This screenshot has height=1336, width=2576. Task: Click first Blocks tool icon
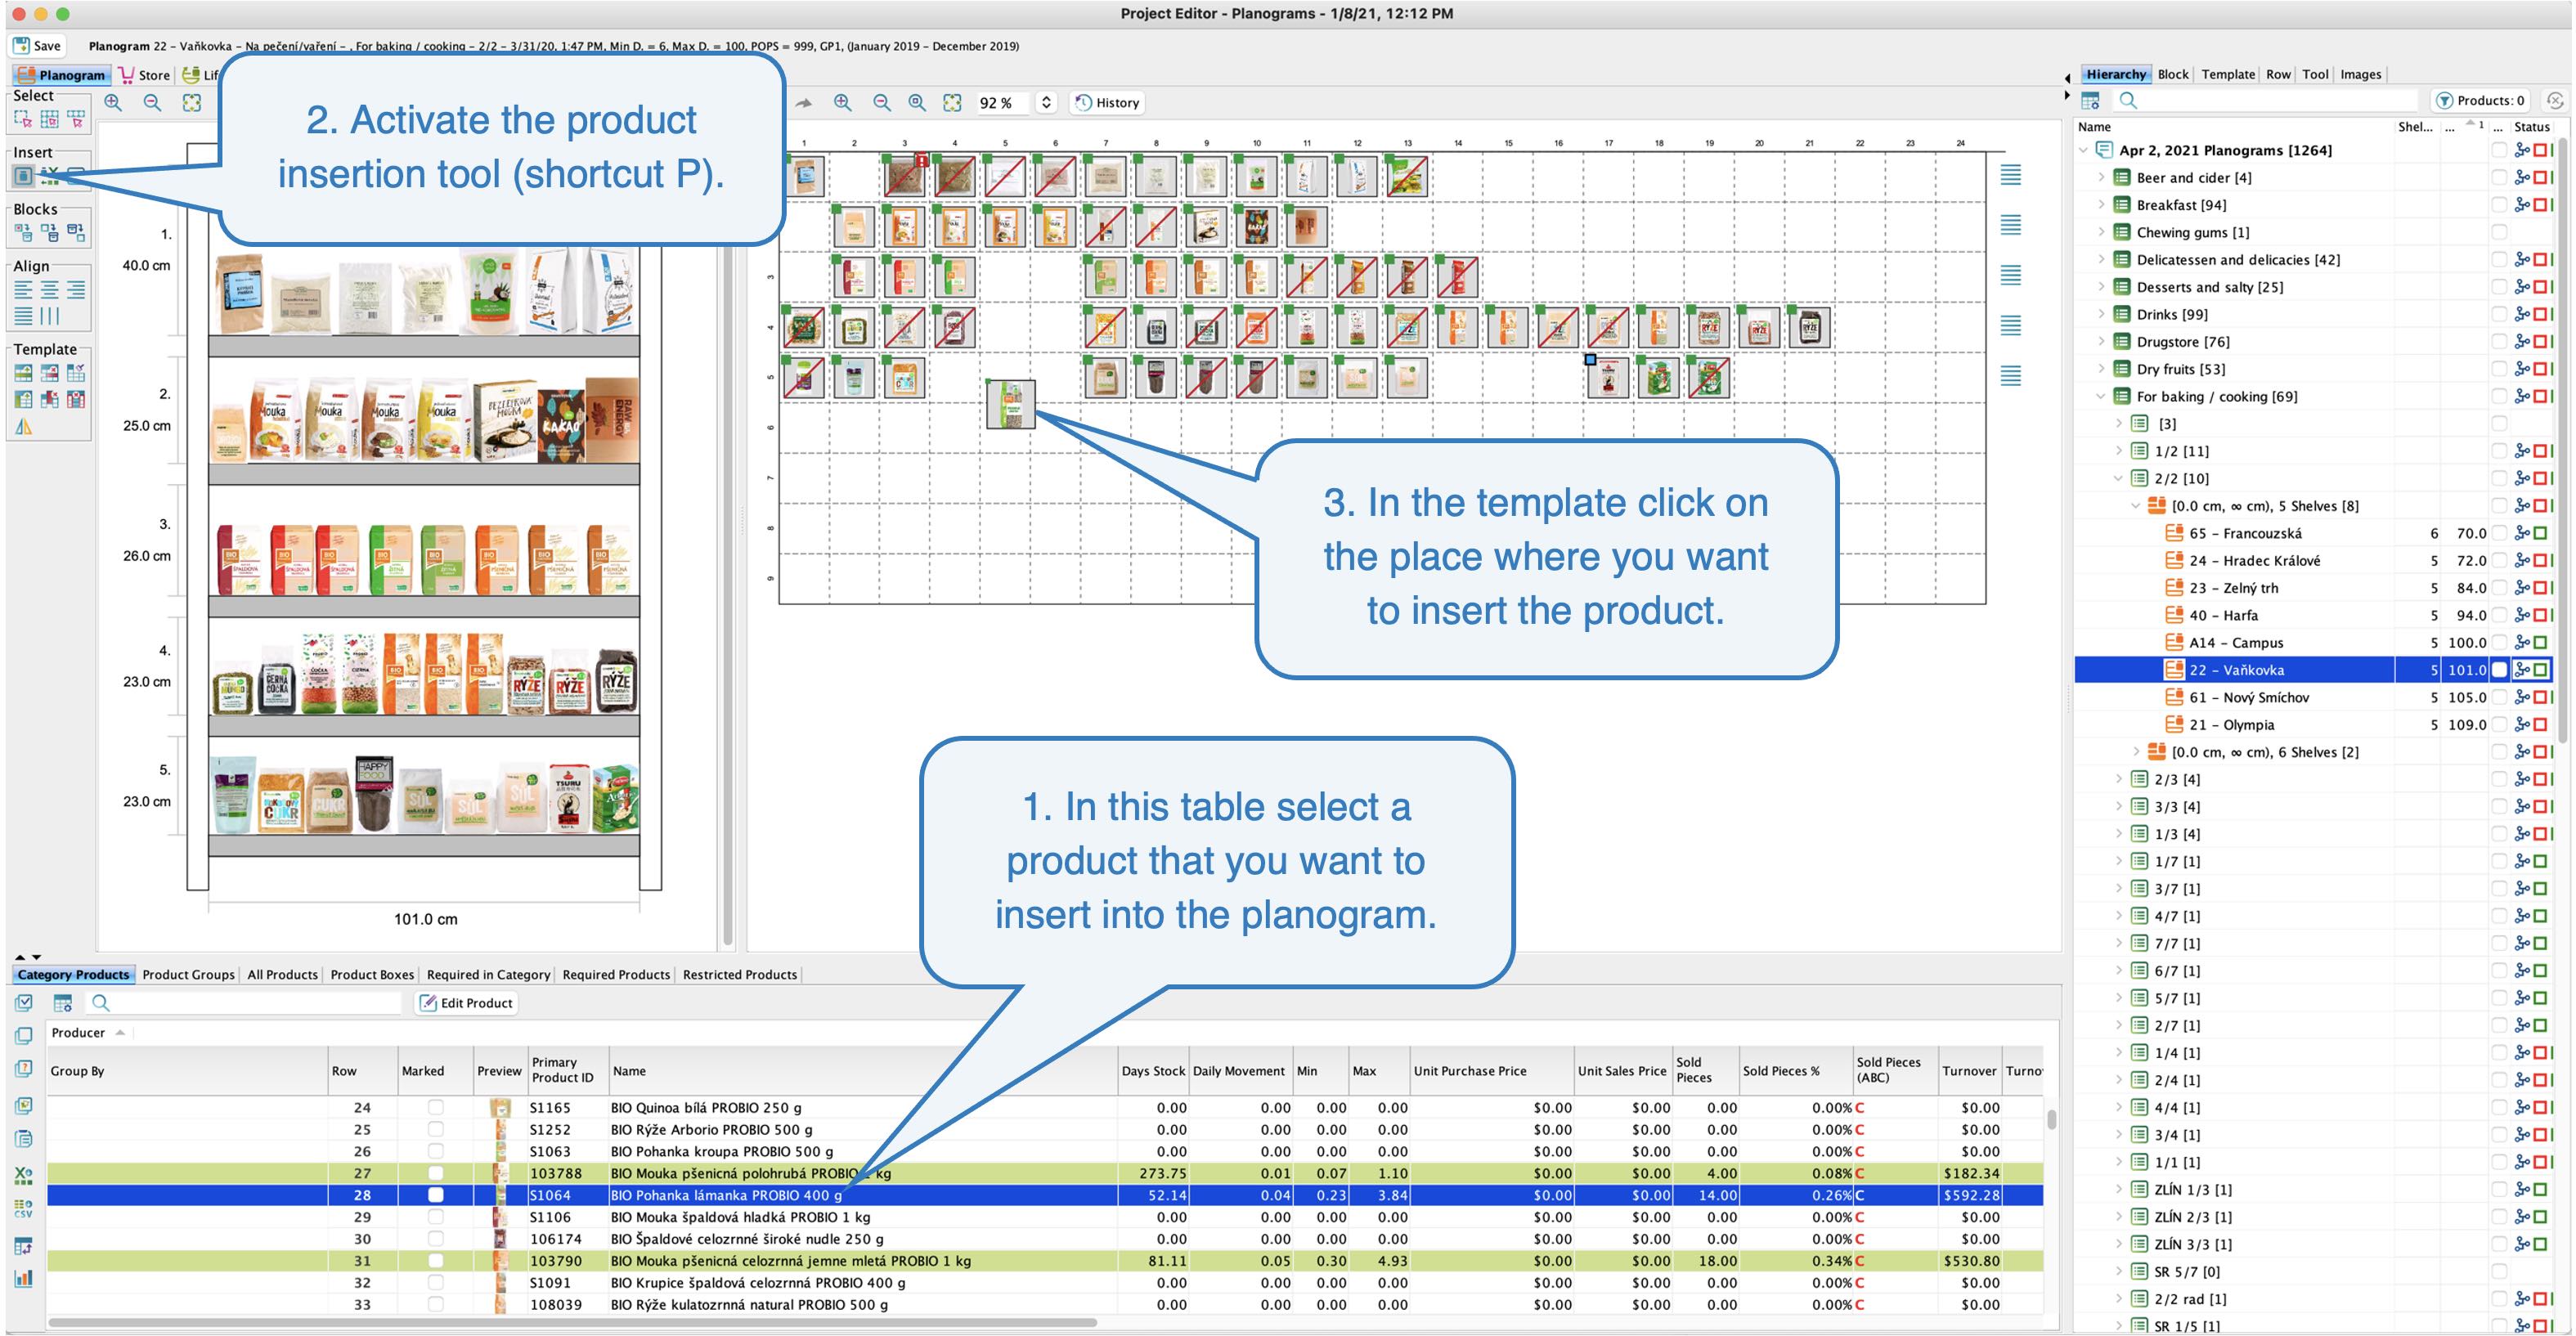(22, 233)
